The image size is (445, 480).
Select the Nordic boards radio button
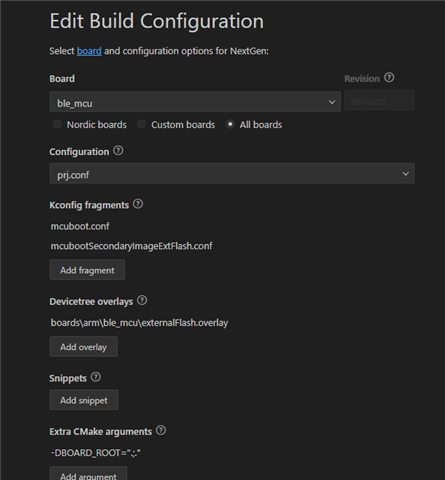57,124
